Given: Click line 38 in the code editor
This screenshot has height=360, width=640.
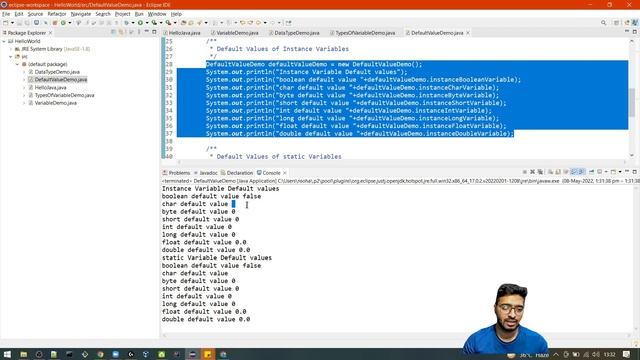Looking at the screenshot, I should (402, 141).
